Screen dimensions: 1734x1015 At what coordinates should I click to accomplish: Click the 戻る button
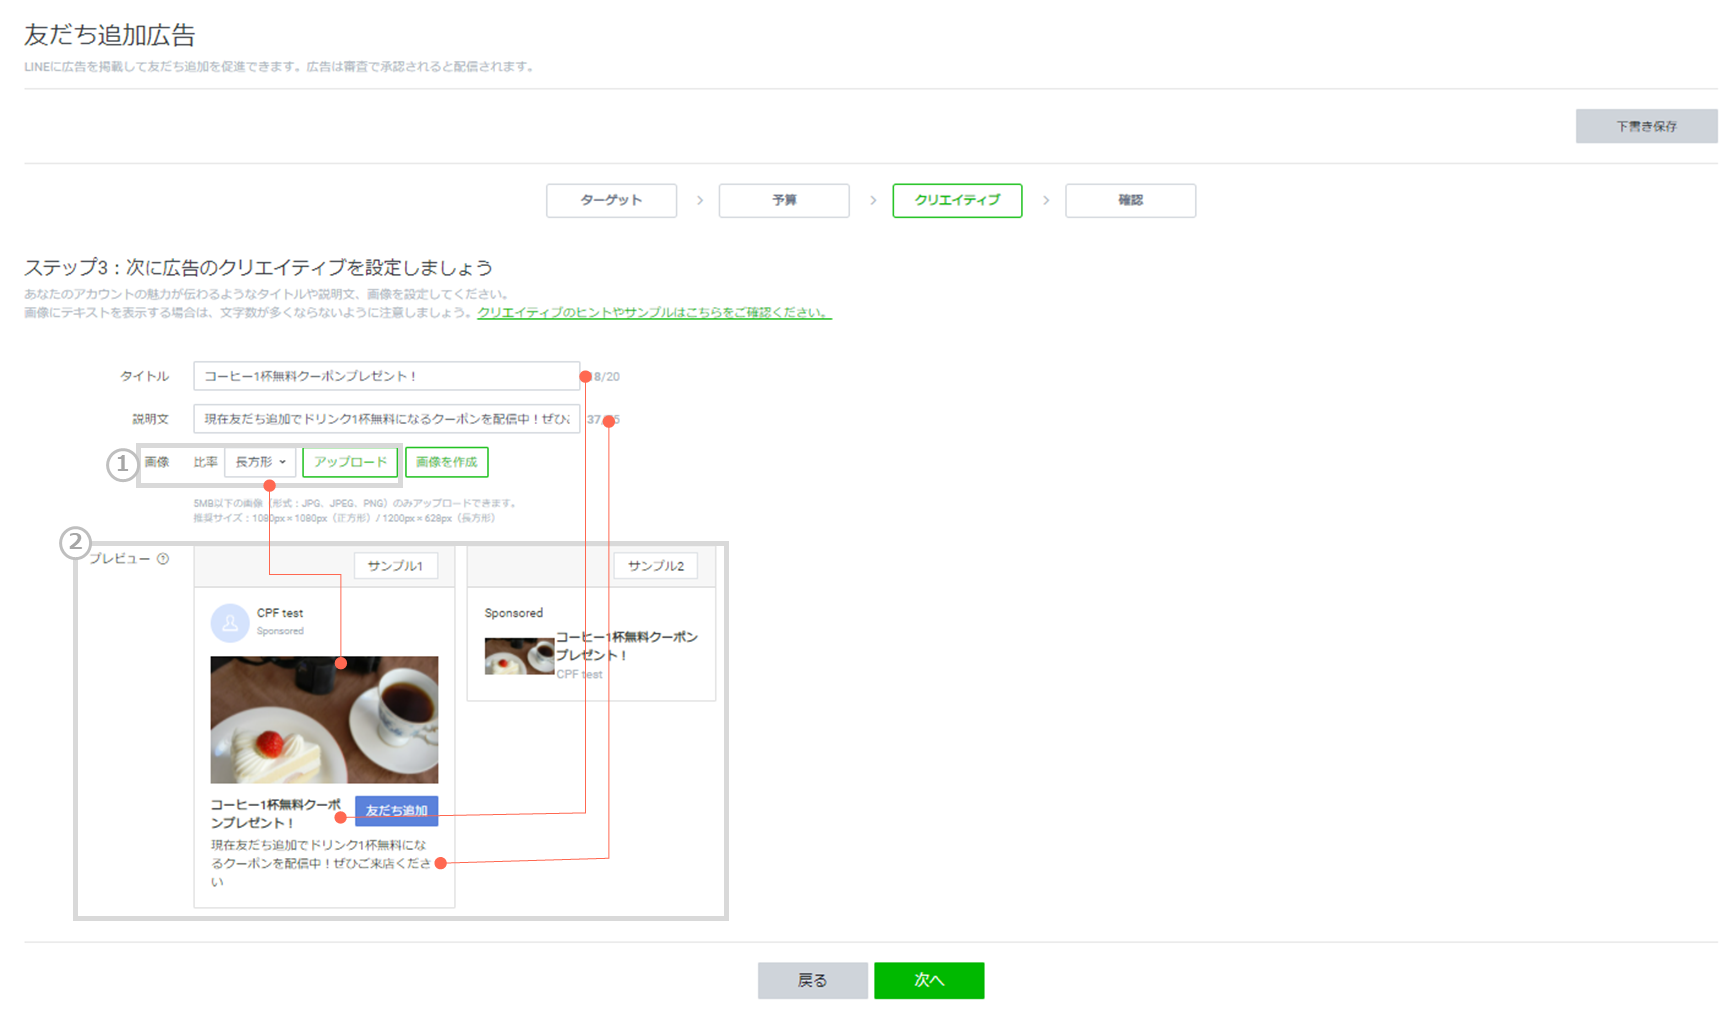pos(812,981)
